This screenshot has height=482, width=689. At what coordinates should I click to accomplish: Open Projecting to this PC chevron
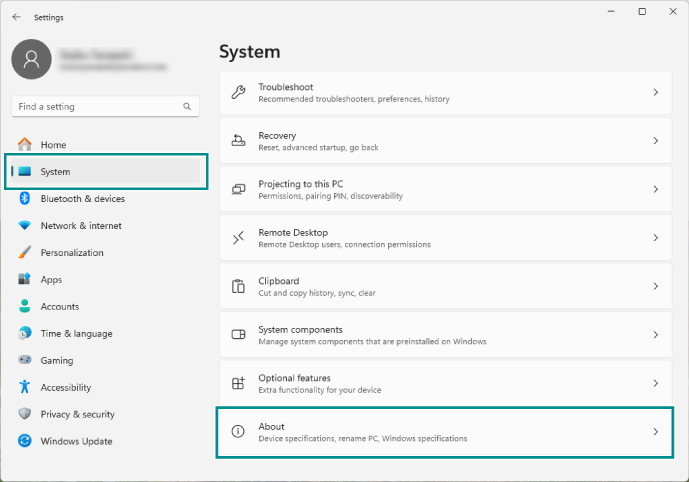coord(655,189)
